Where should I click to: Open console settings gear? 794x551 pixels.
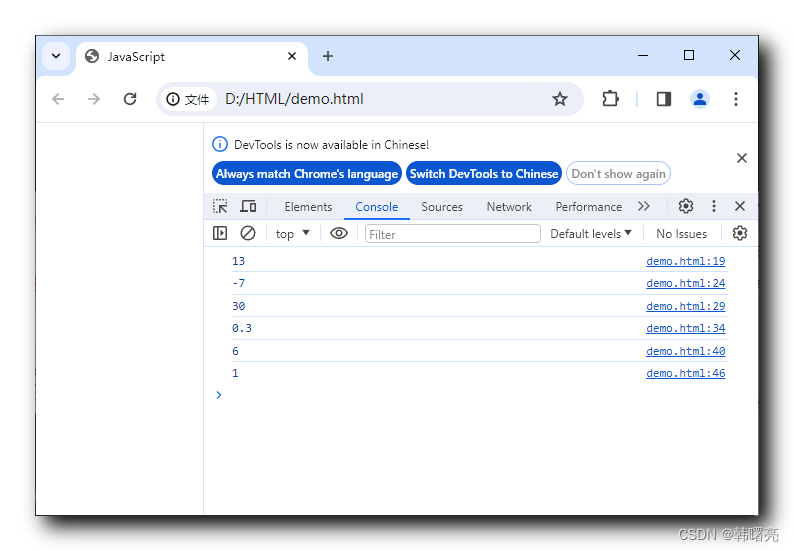click(739, 233)
